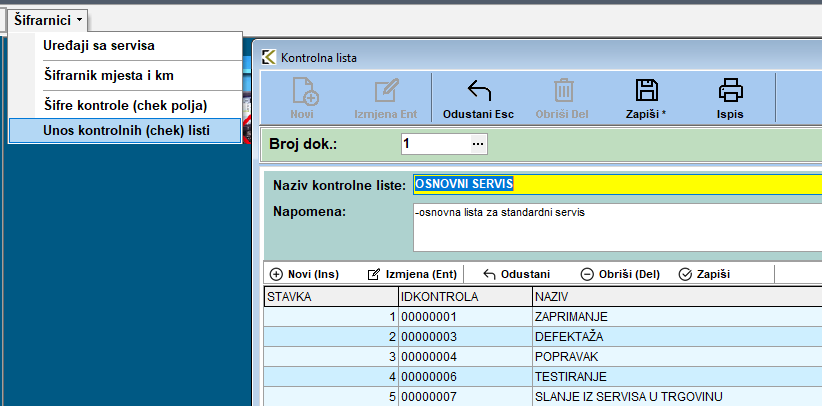
Task: Choose Unos kontrolnih (chek) listi
Action: [x=125, y=131]
